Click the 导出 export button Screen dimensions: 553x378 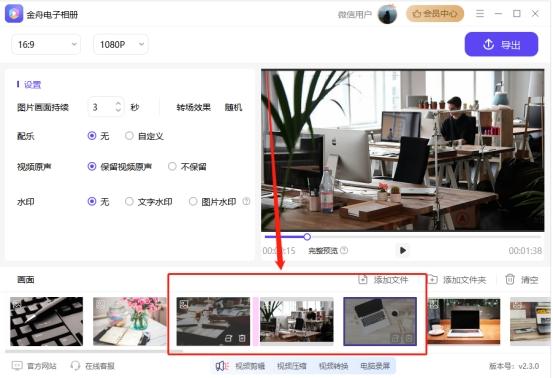tap(502, 44)
